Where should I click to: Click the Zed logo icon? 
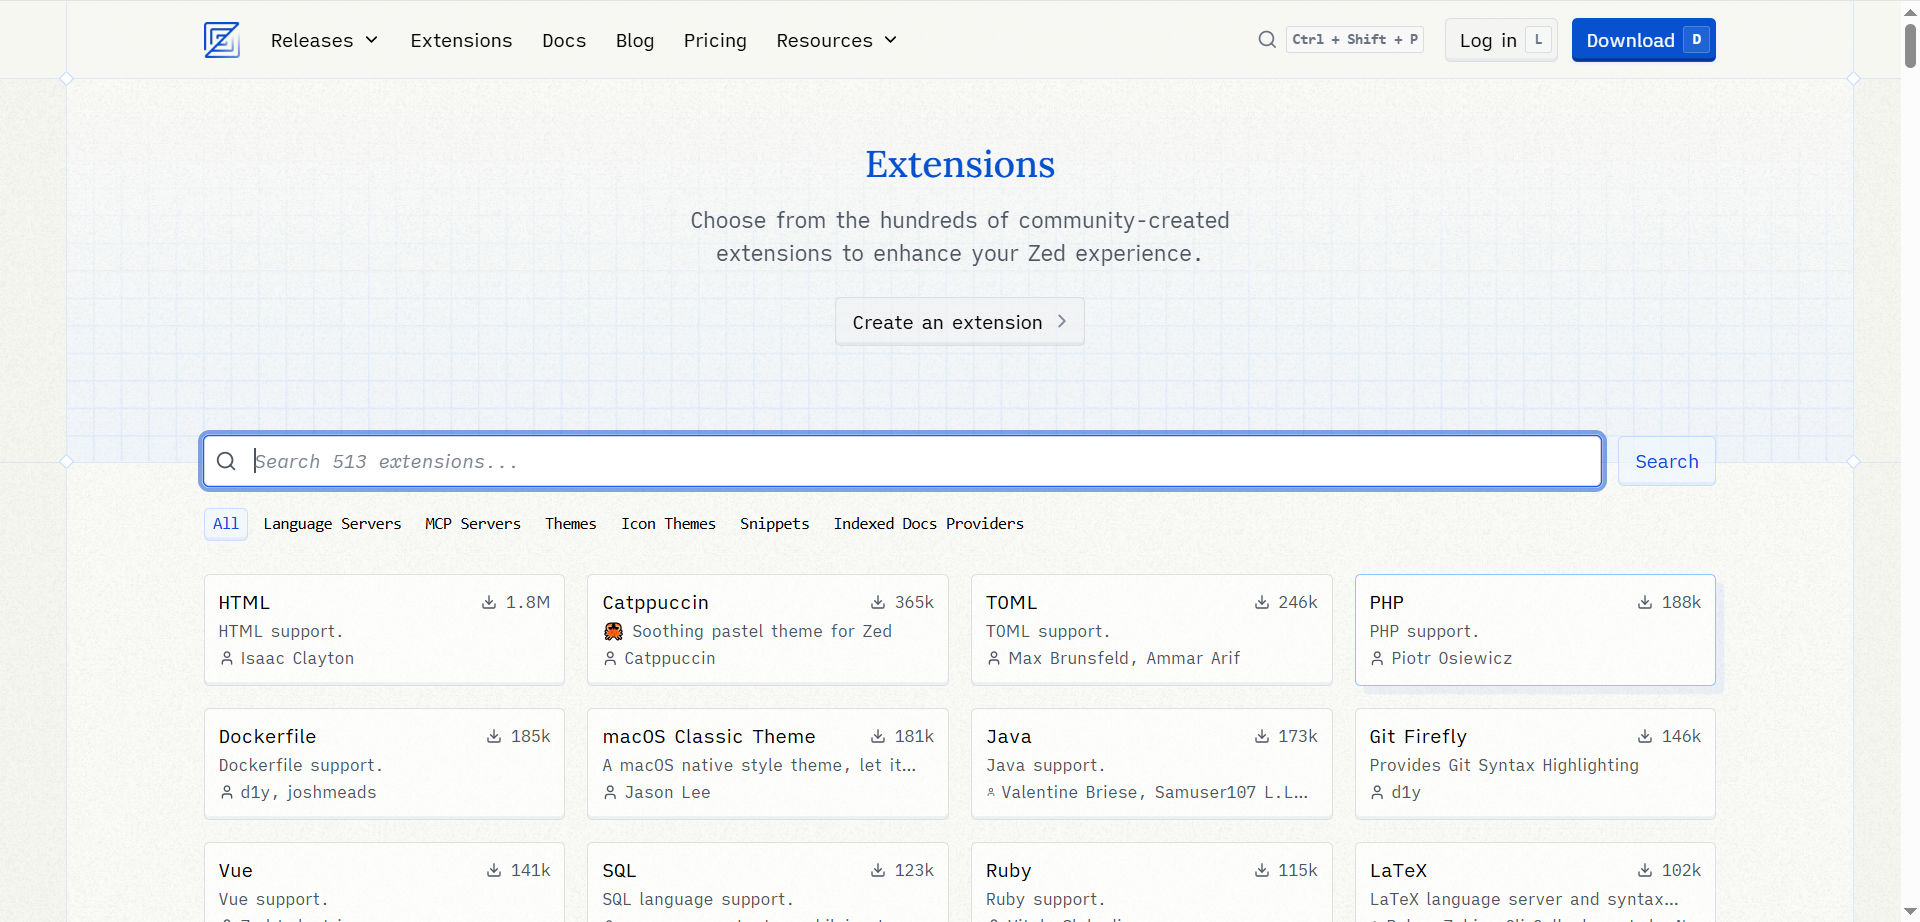pyautogui.click(x=221, y=40)
